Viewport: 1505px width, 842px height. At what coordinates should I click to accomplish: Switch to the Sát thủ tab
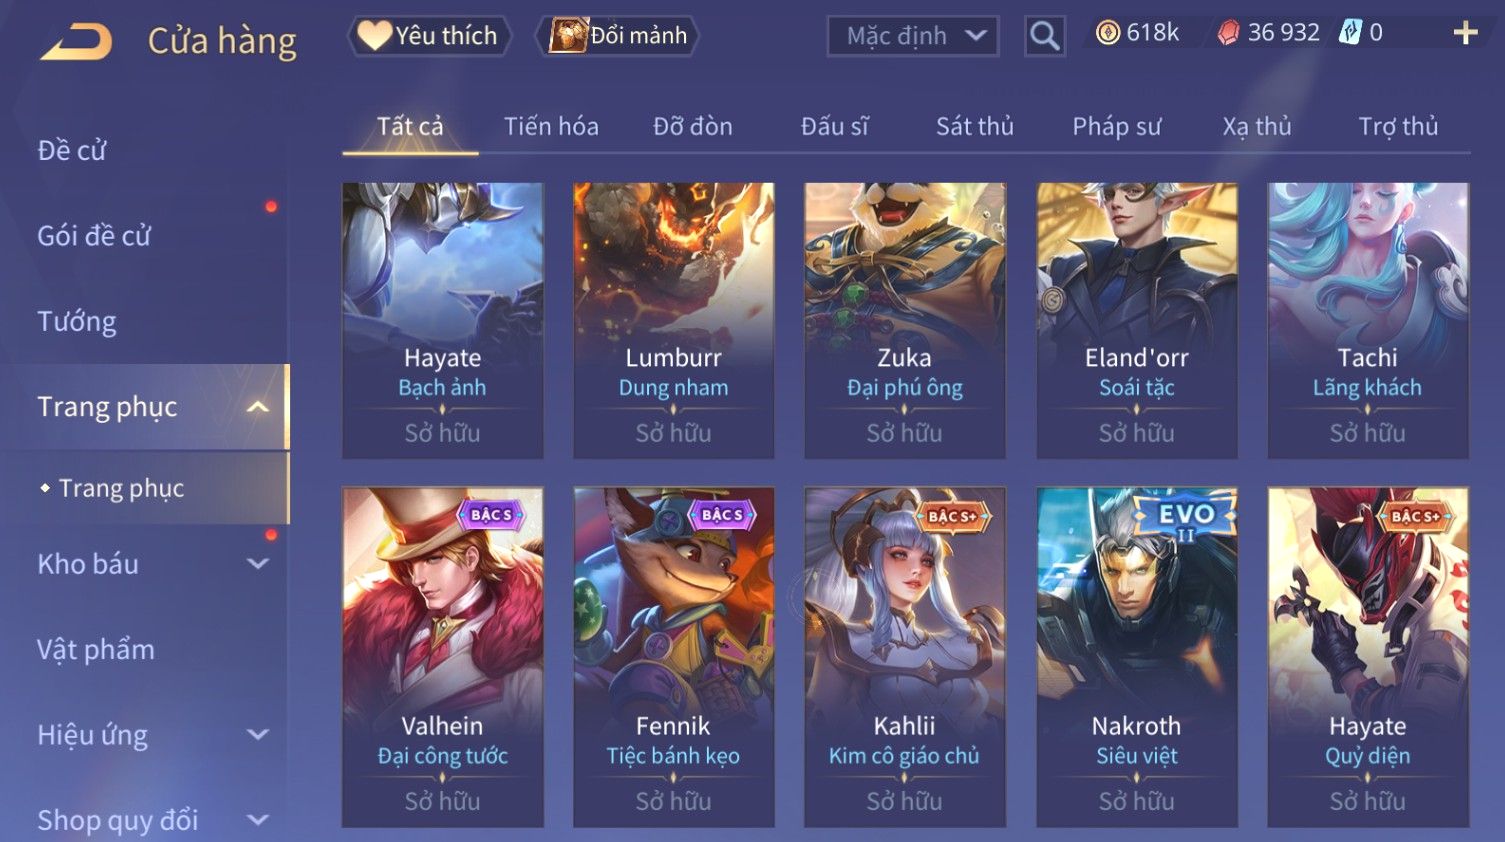[x=975, y=126]
